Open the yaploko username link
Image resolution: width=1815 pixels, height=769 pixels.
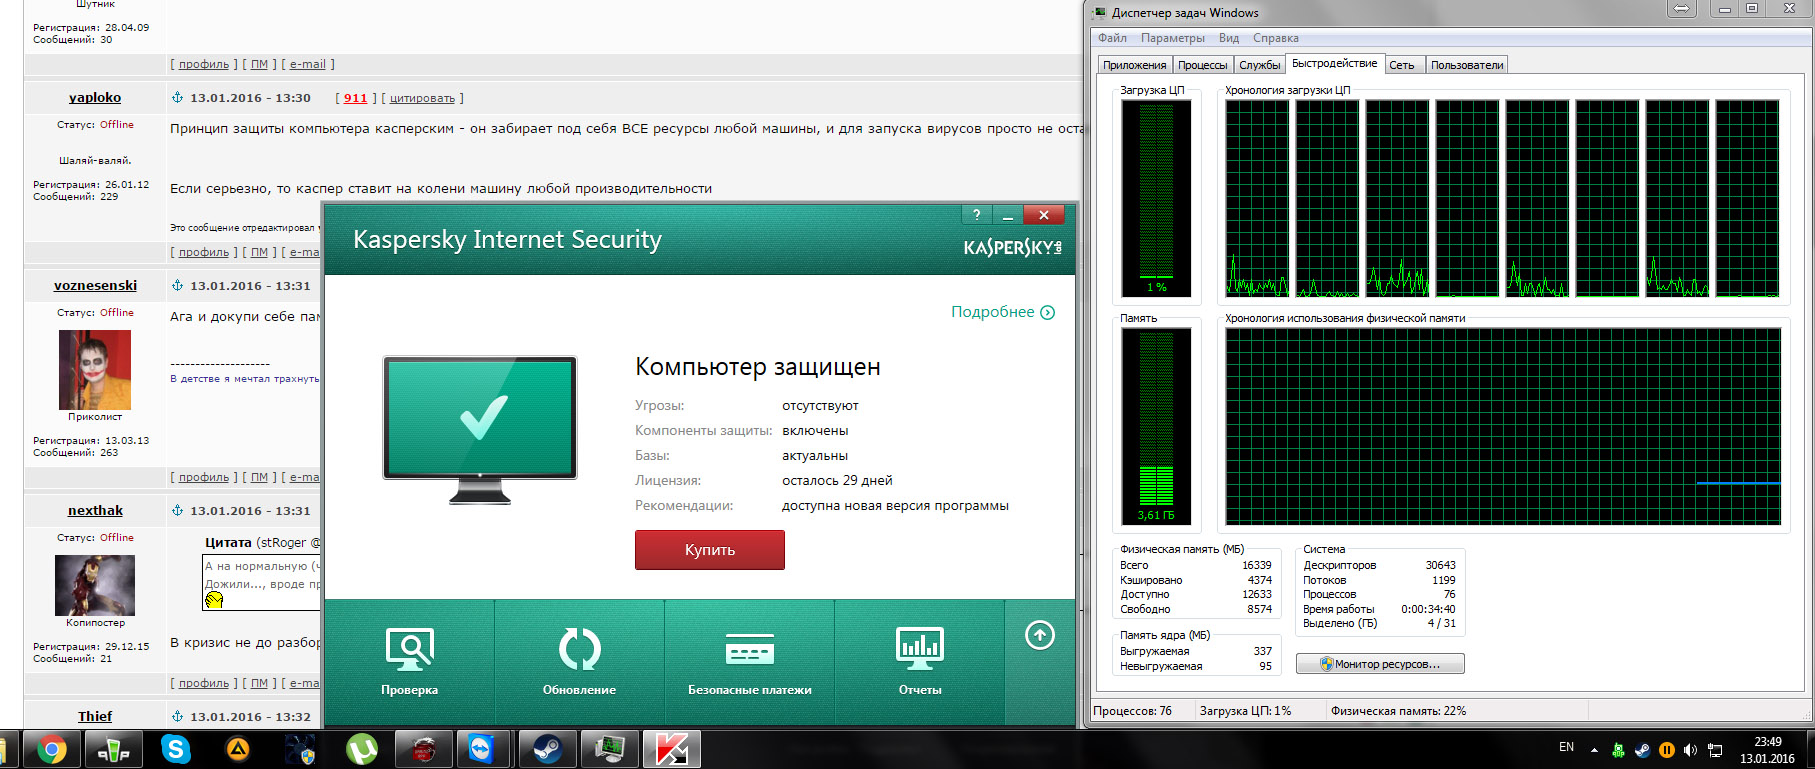[x=95, y=97]
